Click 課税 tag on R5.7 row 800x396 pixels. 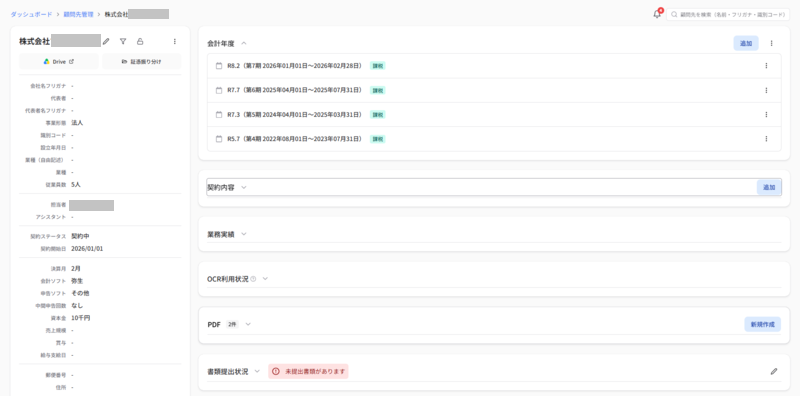pyautogui.click(x=378, y=139)
